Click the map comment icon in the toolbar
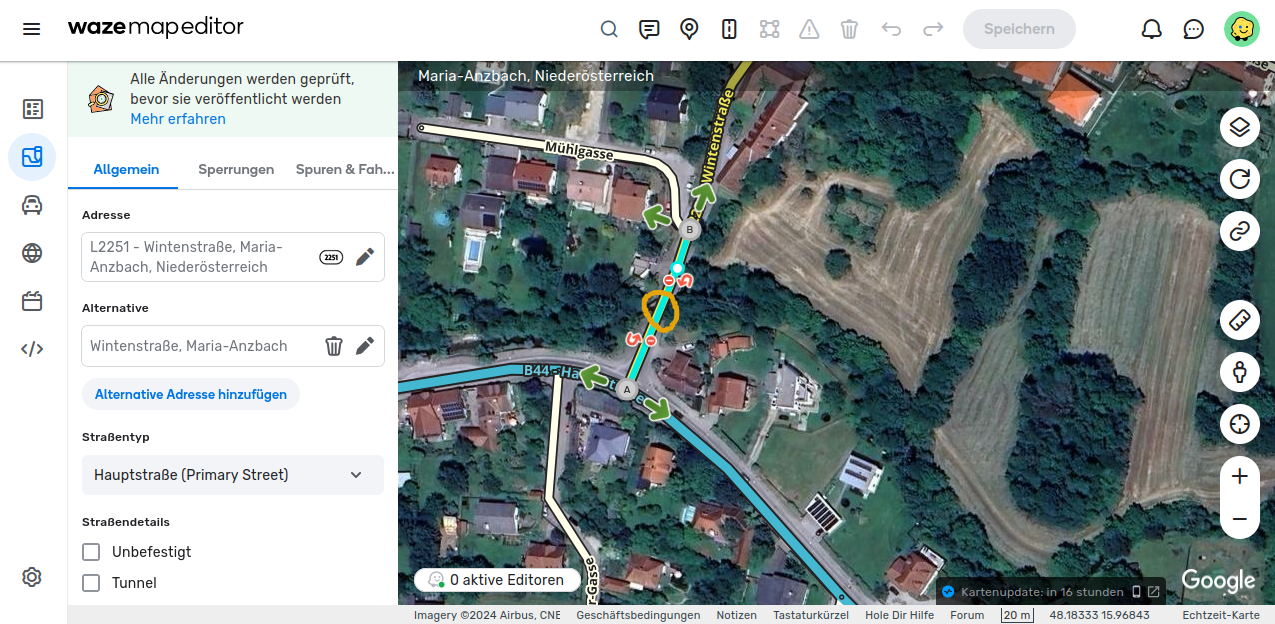The width and height of the screenshot is (1275, 624). click(649, 29)
